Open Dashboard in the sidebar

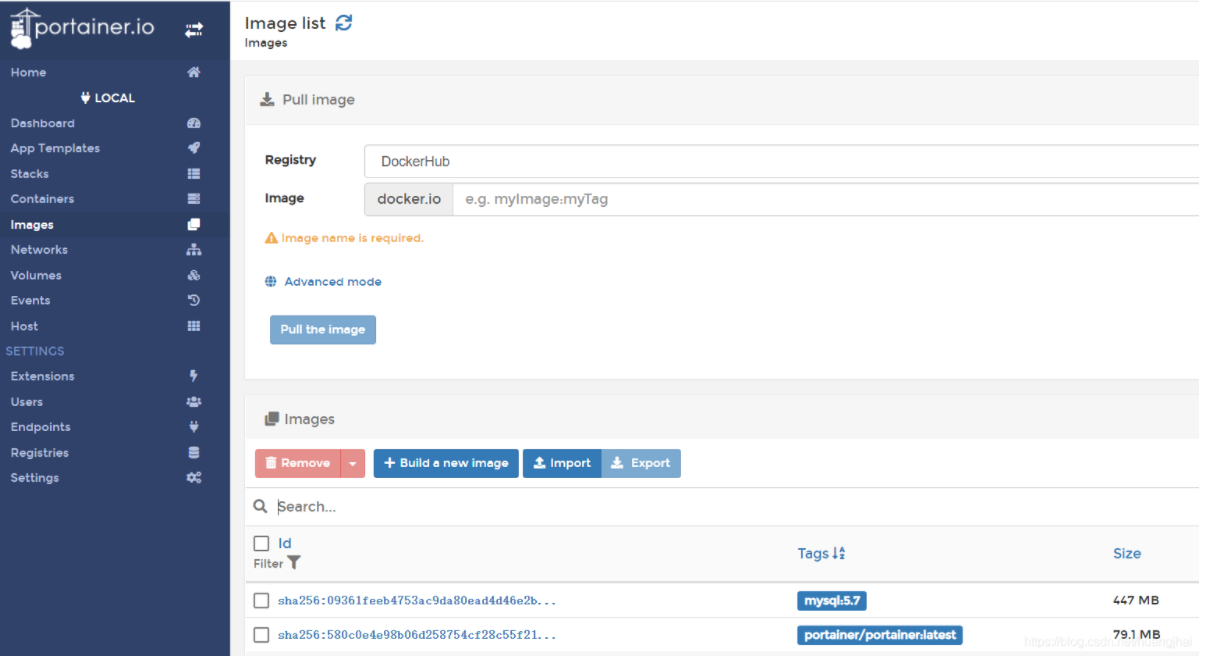coord(42,123)
